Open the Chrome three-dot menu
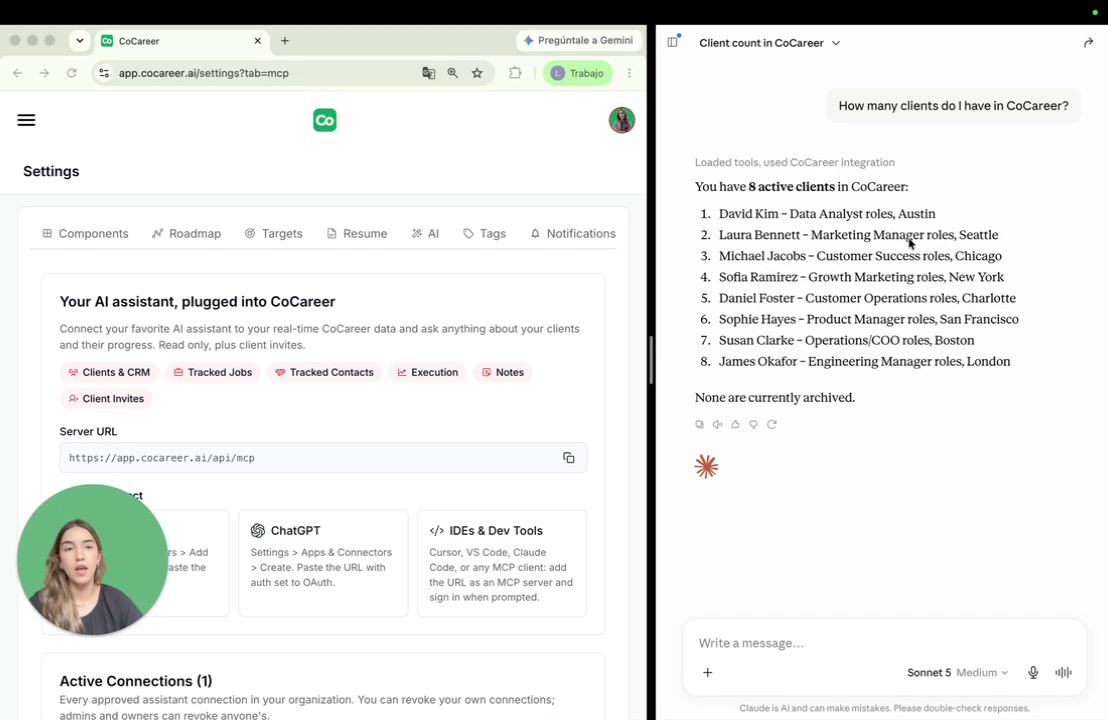Image resolution: width=1108 pixels, height=720 pixels. tap(629, 73)
